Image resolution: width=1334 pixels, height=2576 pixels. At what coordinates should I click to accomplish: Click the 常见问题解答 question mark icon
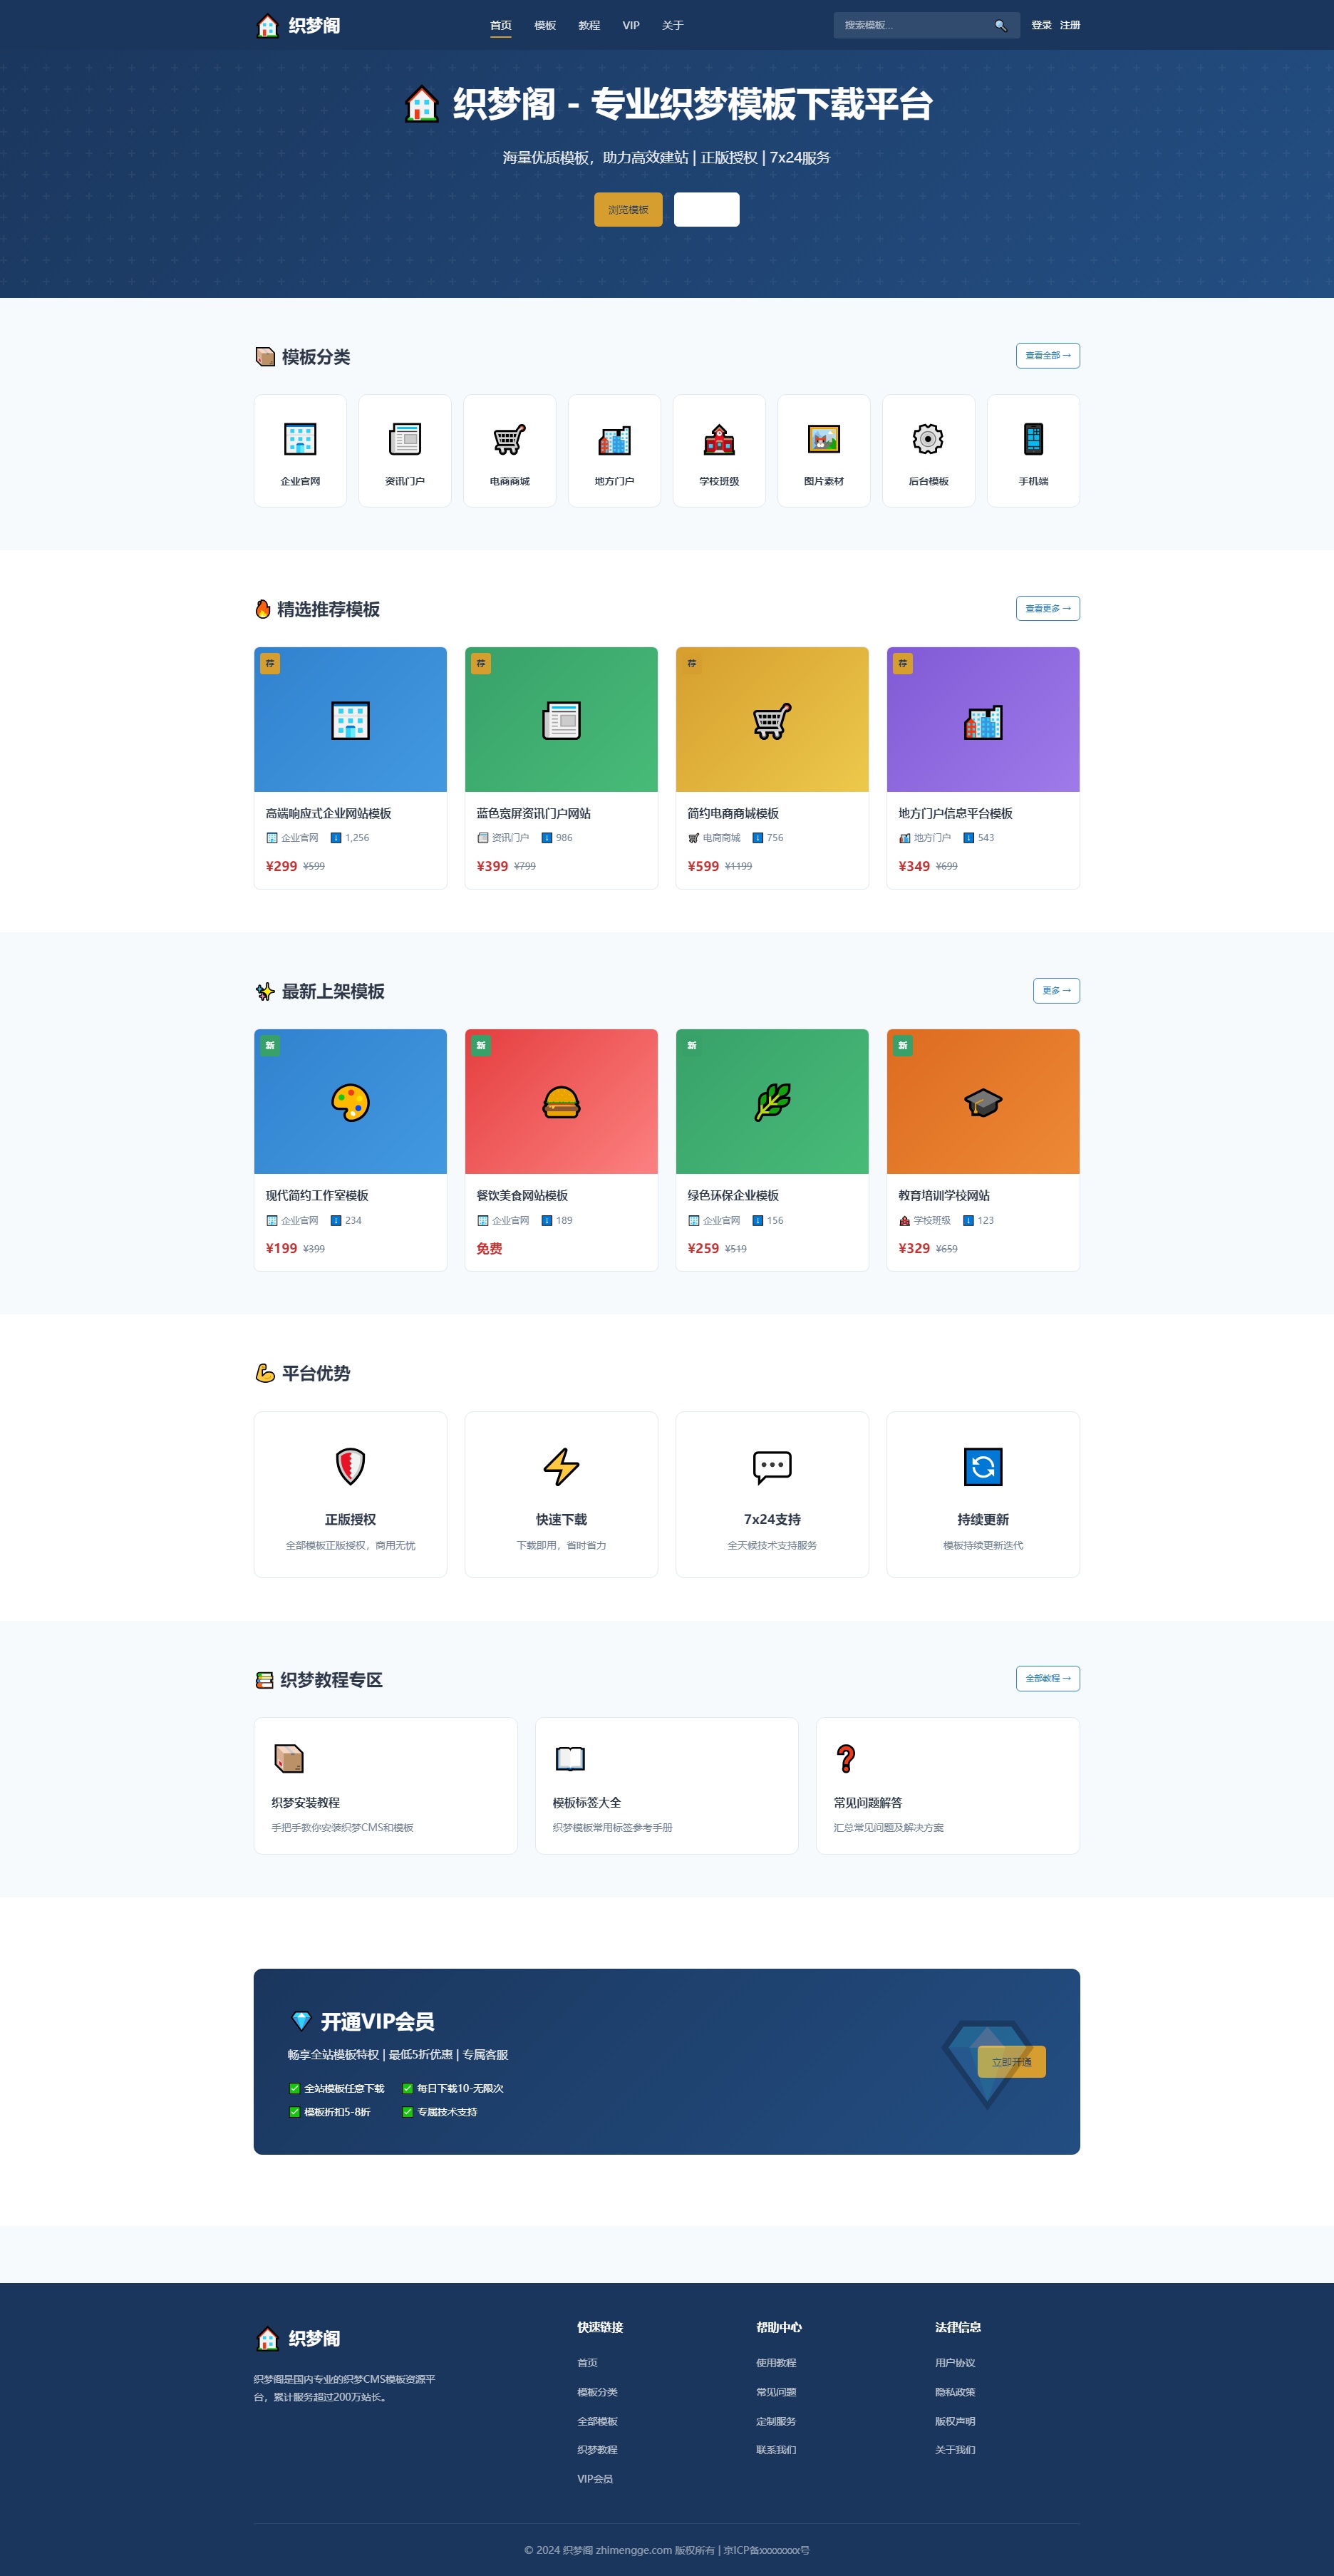tap(846, 1758)
